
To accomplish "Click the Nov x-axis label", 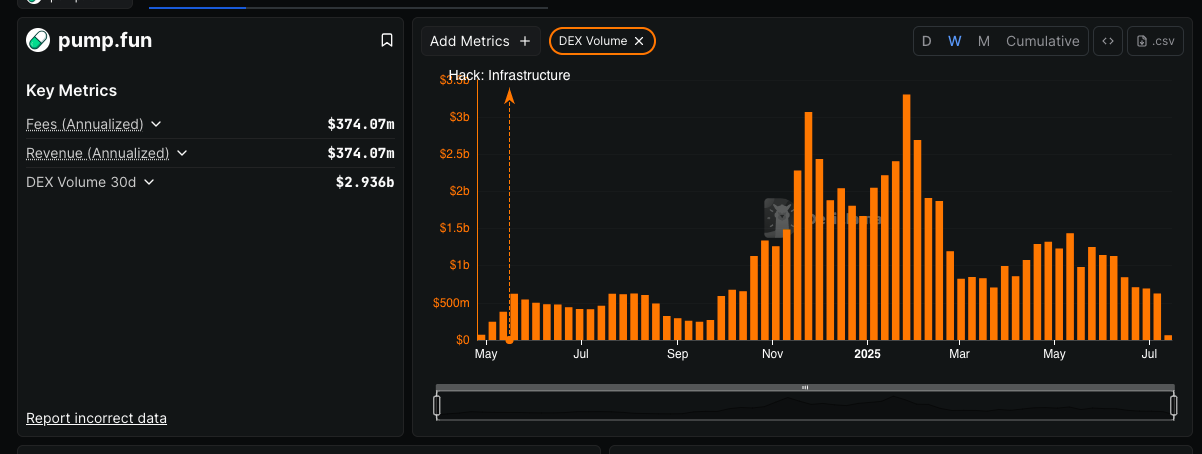I will pos(772,354).
